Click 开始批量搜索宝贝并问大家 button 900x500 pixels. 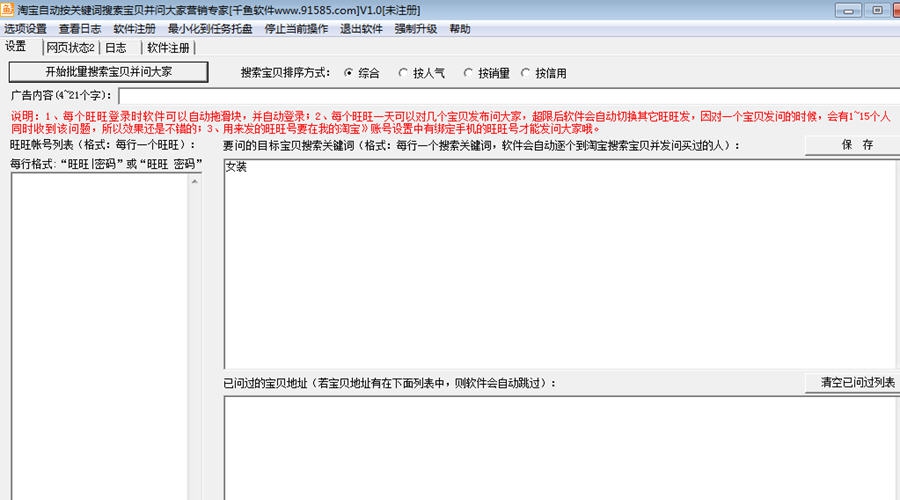108,72
